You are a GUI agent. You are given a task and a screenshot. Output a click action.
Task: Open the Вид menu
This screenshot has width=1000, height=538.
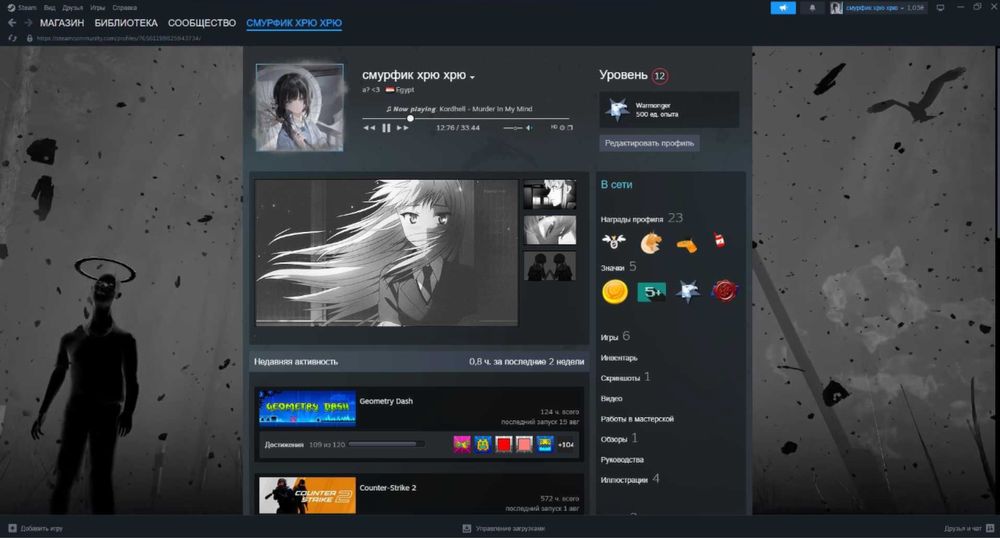click(49, 8)
